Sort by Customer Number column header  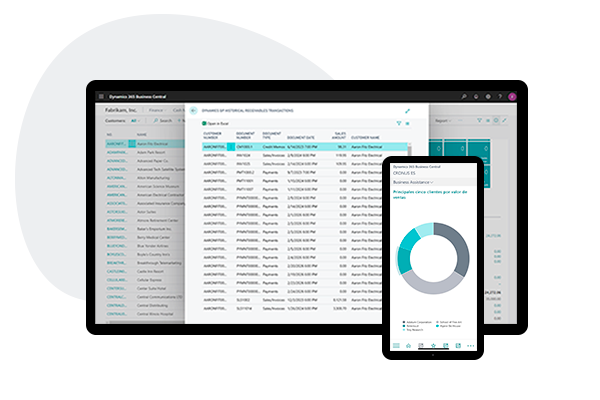point(212,136)
